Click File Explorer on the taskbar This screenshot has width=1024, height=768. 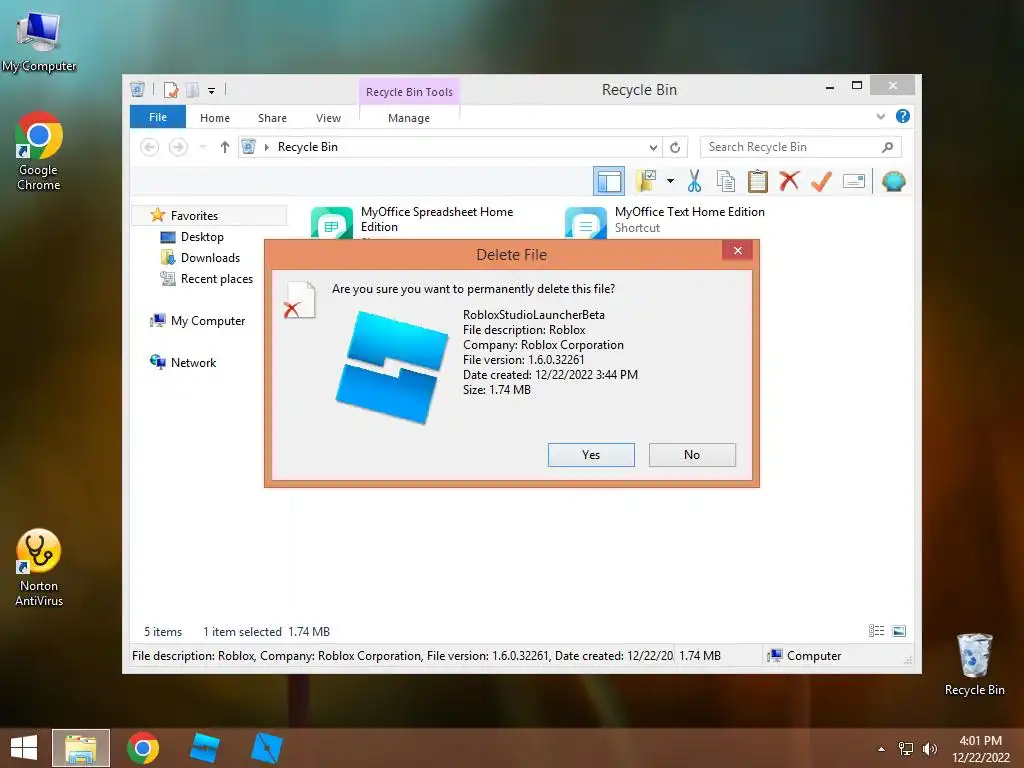tap(81, 748)
